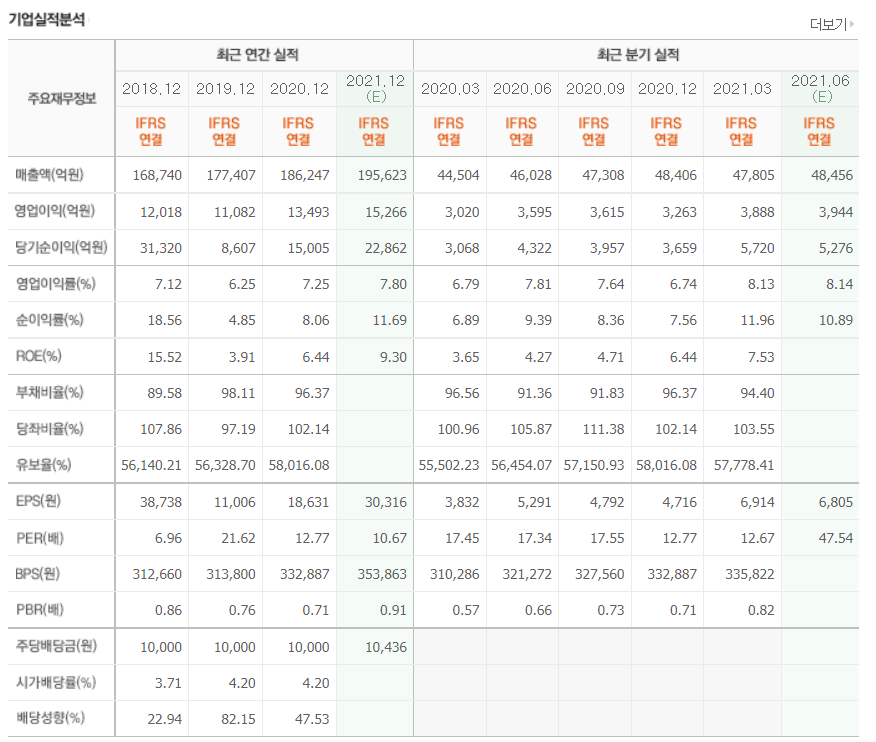This screenshot has height=742, width=876.
Task: Click the 2018.12 annual column header
Action: click(151, 89)
